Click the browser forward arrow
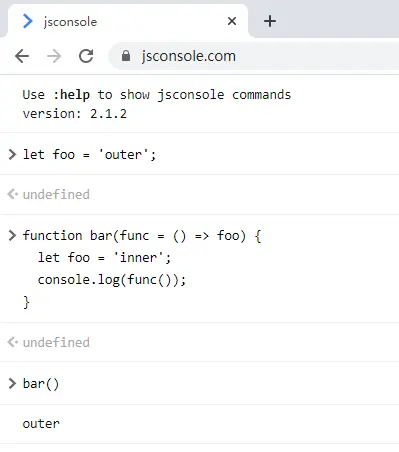399x452 pixels. coord(54,56)
